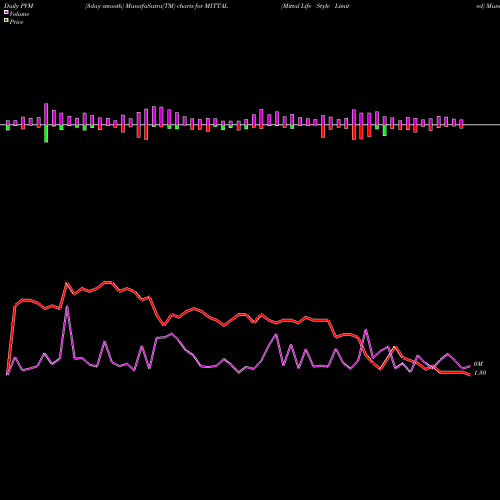The width and height of the screenshot is (500, 500).
Task: Click the 'Price' legend label
Action: [x=16, y=22]
